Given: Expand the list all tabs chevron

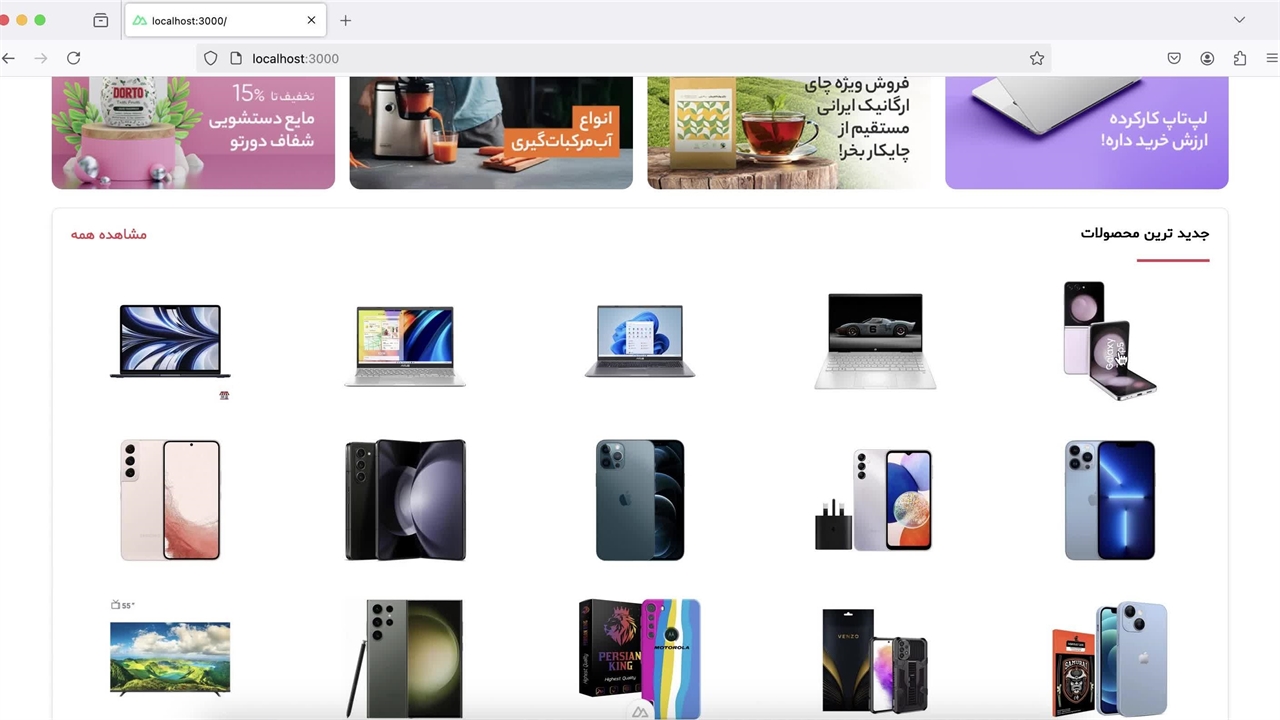Looking at the screenshot, I should tap(1239, 20).
